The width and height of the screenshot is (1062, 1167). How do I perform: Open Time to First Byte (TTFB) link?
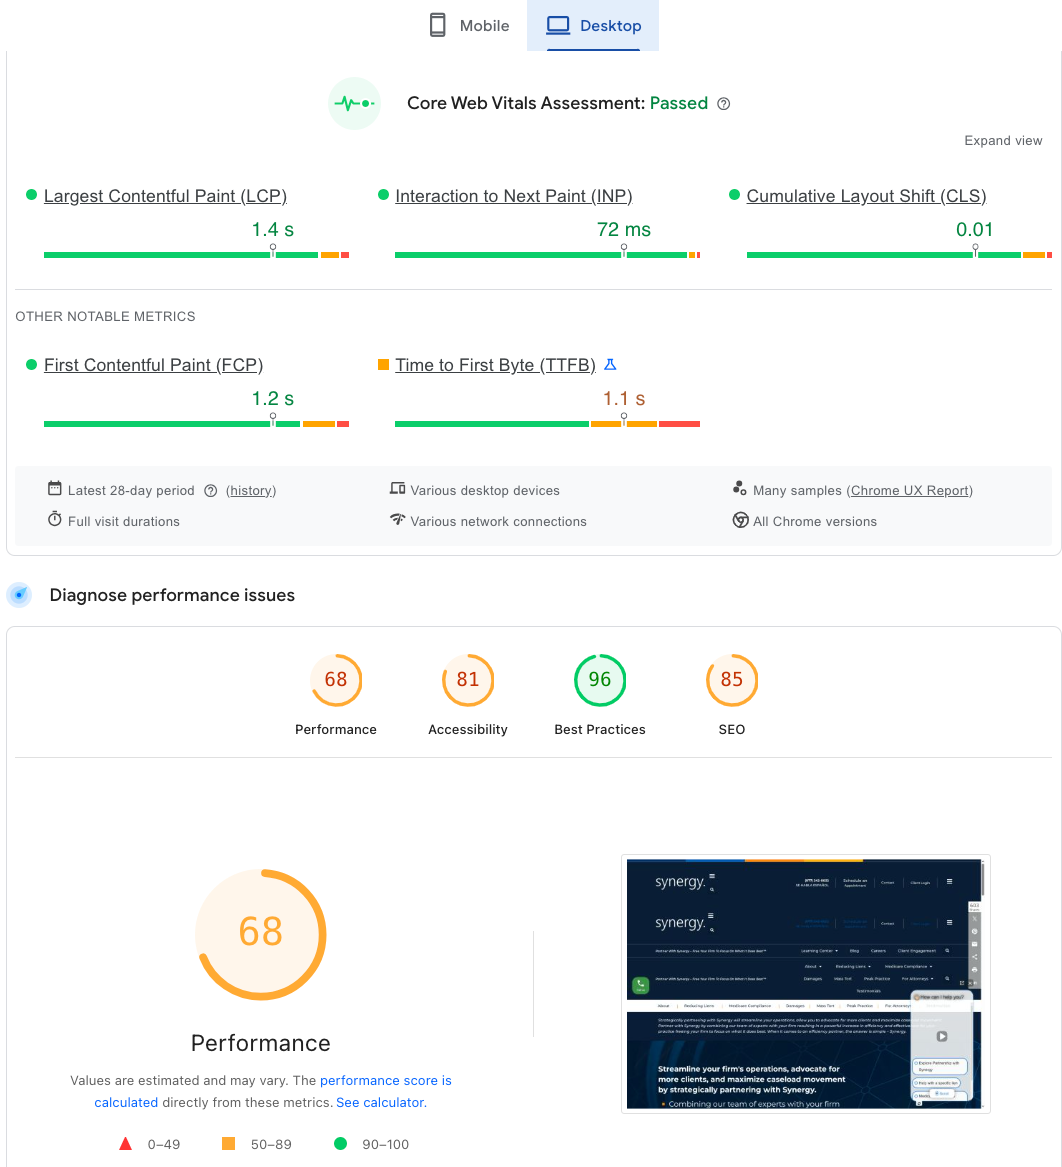(495, 365)
